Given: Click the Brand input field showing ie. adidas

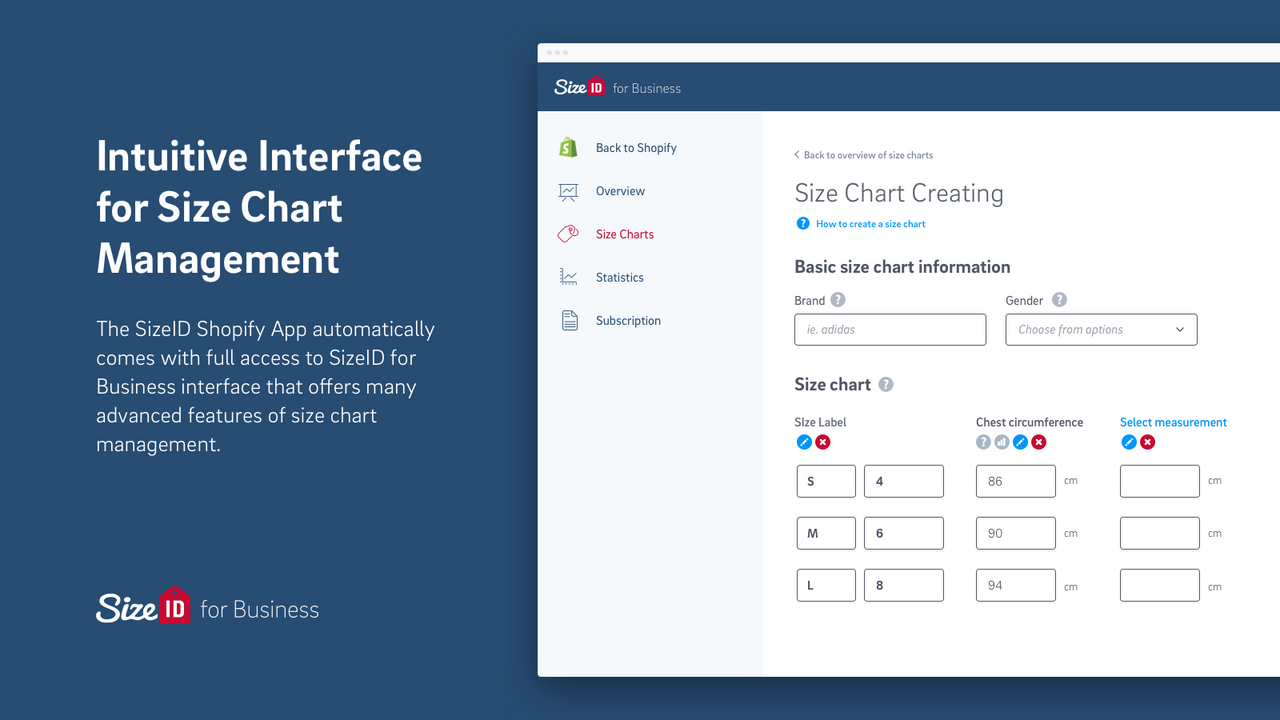Looking at the screenshot, I should [889, 329].
